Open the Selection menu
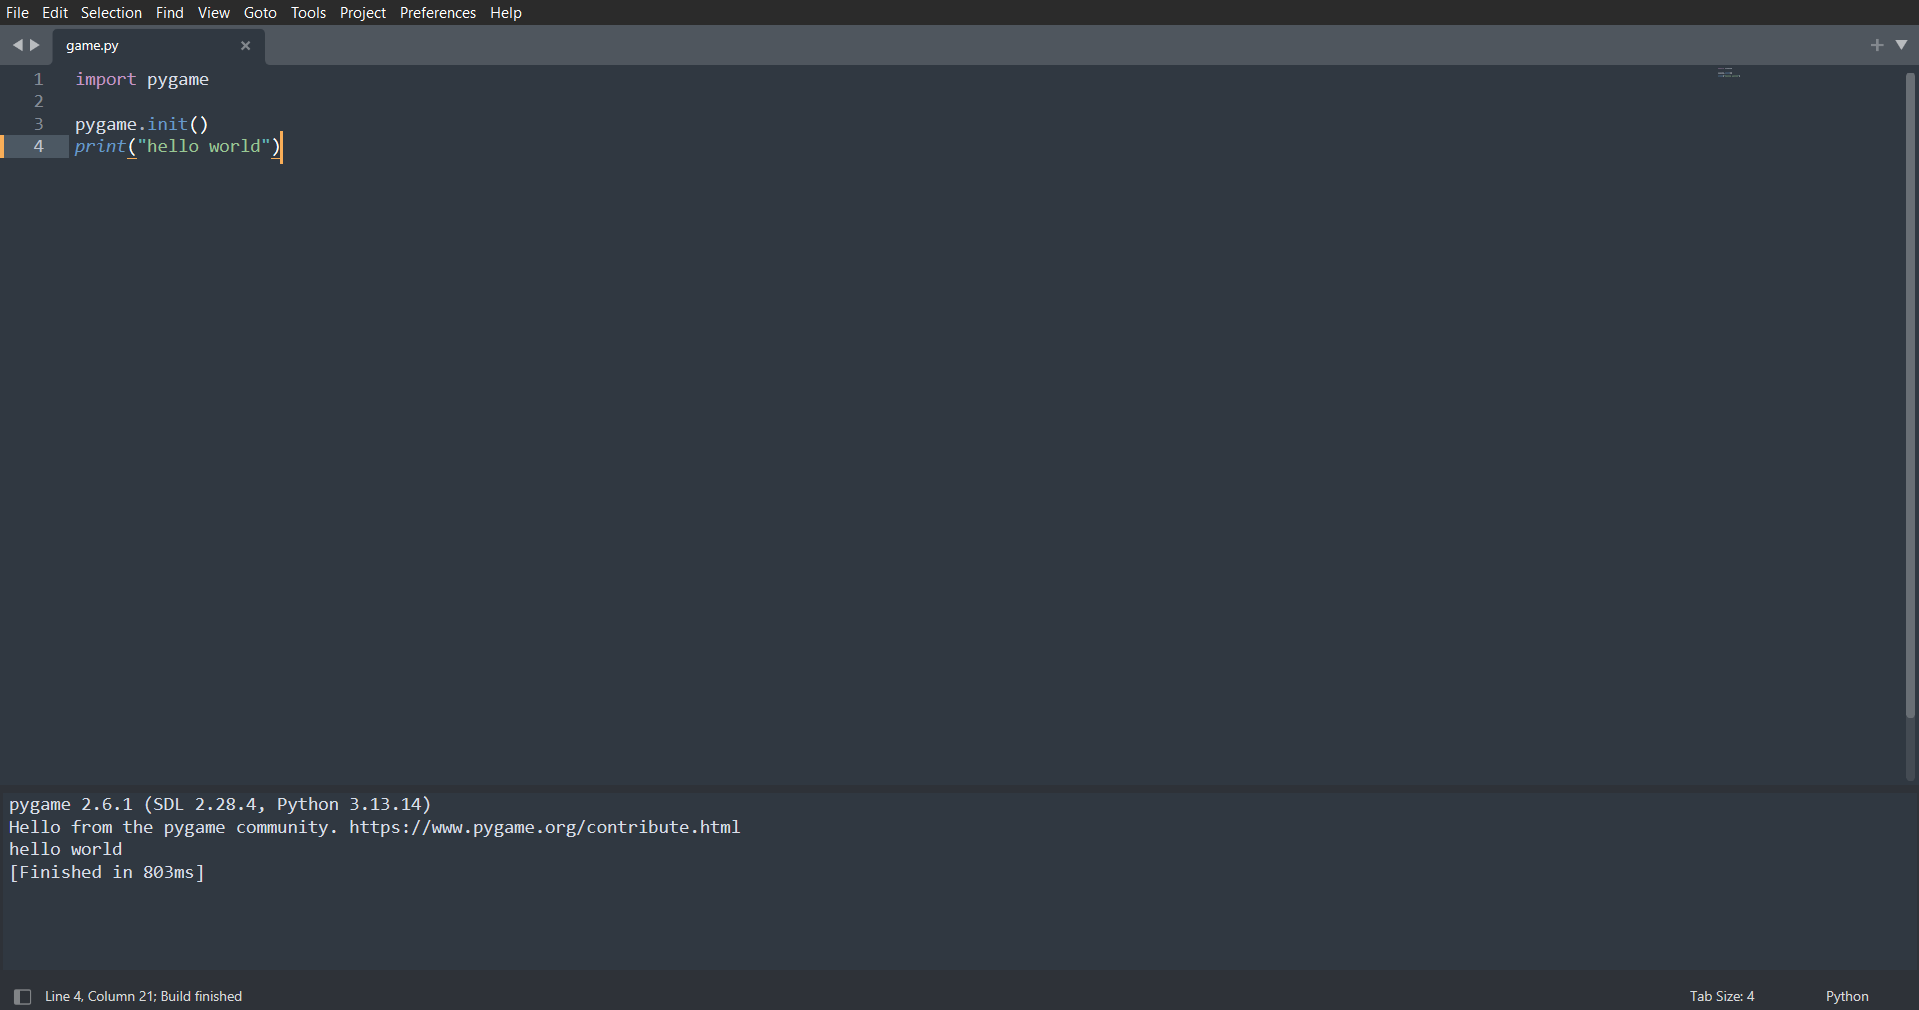Image resolution: width=1919 pixels, height=1010 pixels. (x=111, y=12)
